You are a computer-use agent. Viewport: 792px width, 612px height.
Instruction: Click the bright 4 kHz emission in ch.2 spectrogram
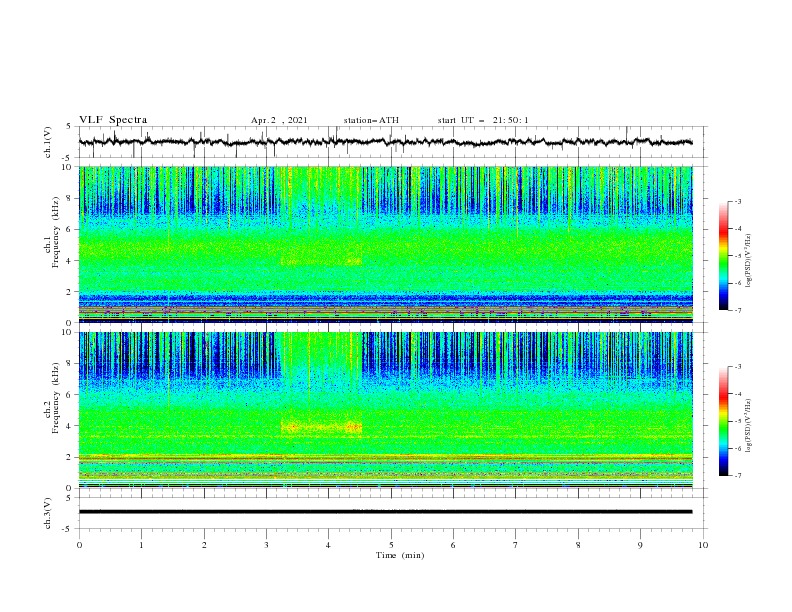click(321, 427)
